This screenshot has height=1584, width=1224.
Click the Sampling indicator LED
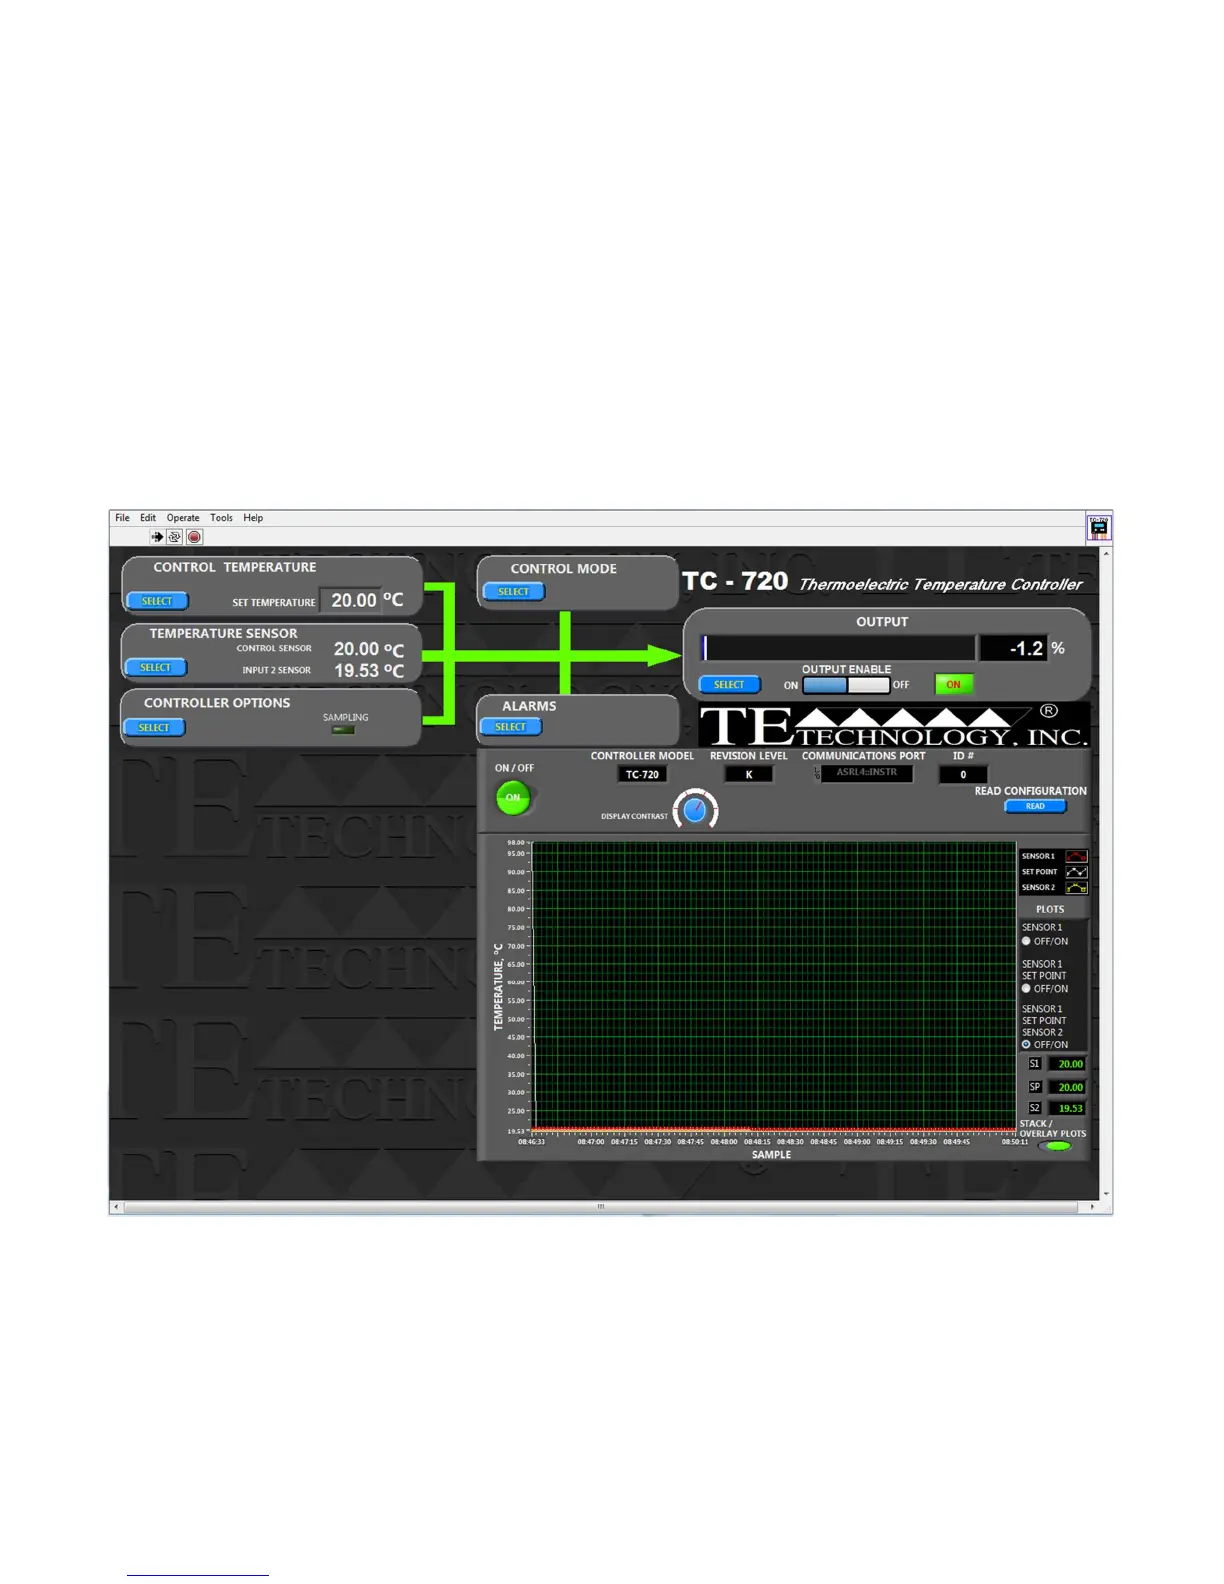[x=343, y=730]
